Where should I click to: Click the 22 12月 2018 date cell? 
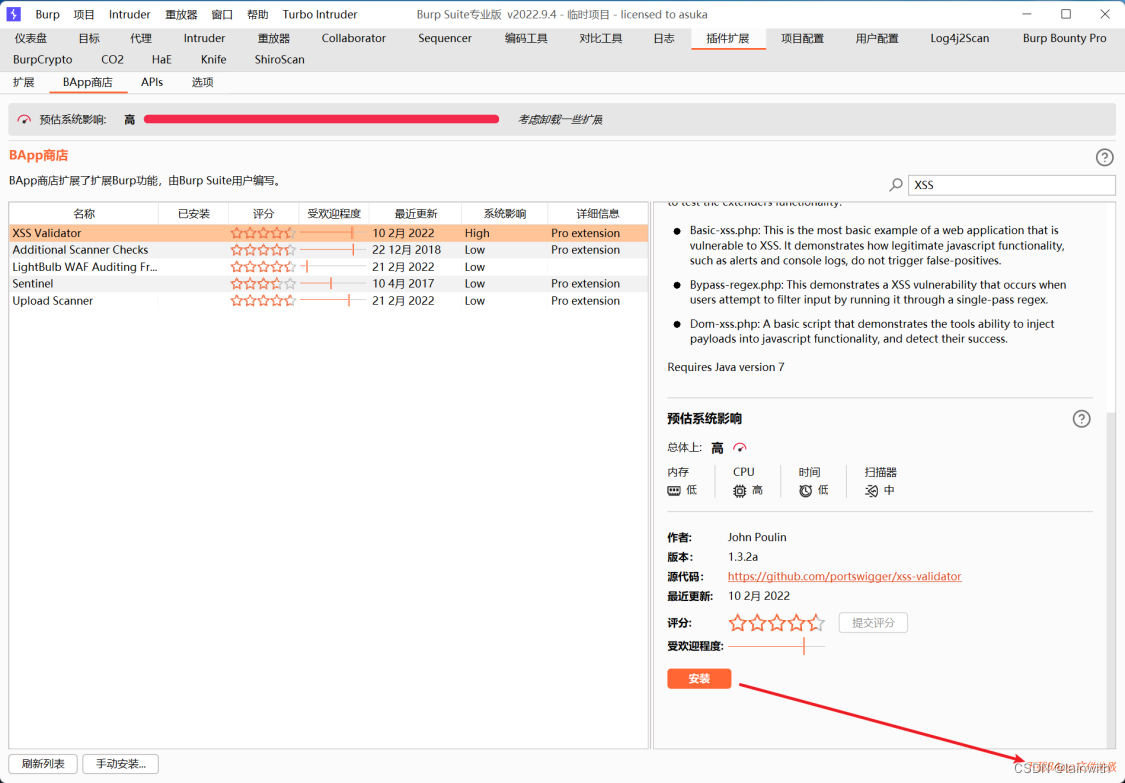(x=416, y=250)
